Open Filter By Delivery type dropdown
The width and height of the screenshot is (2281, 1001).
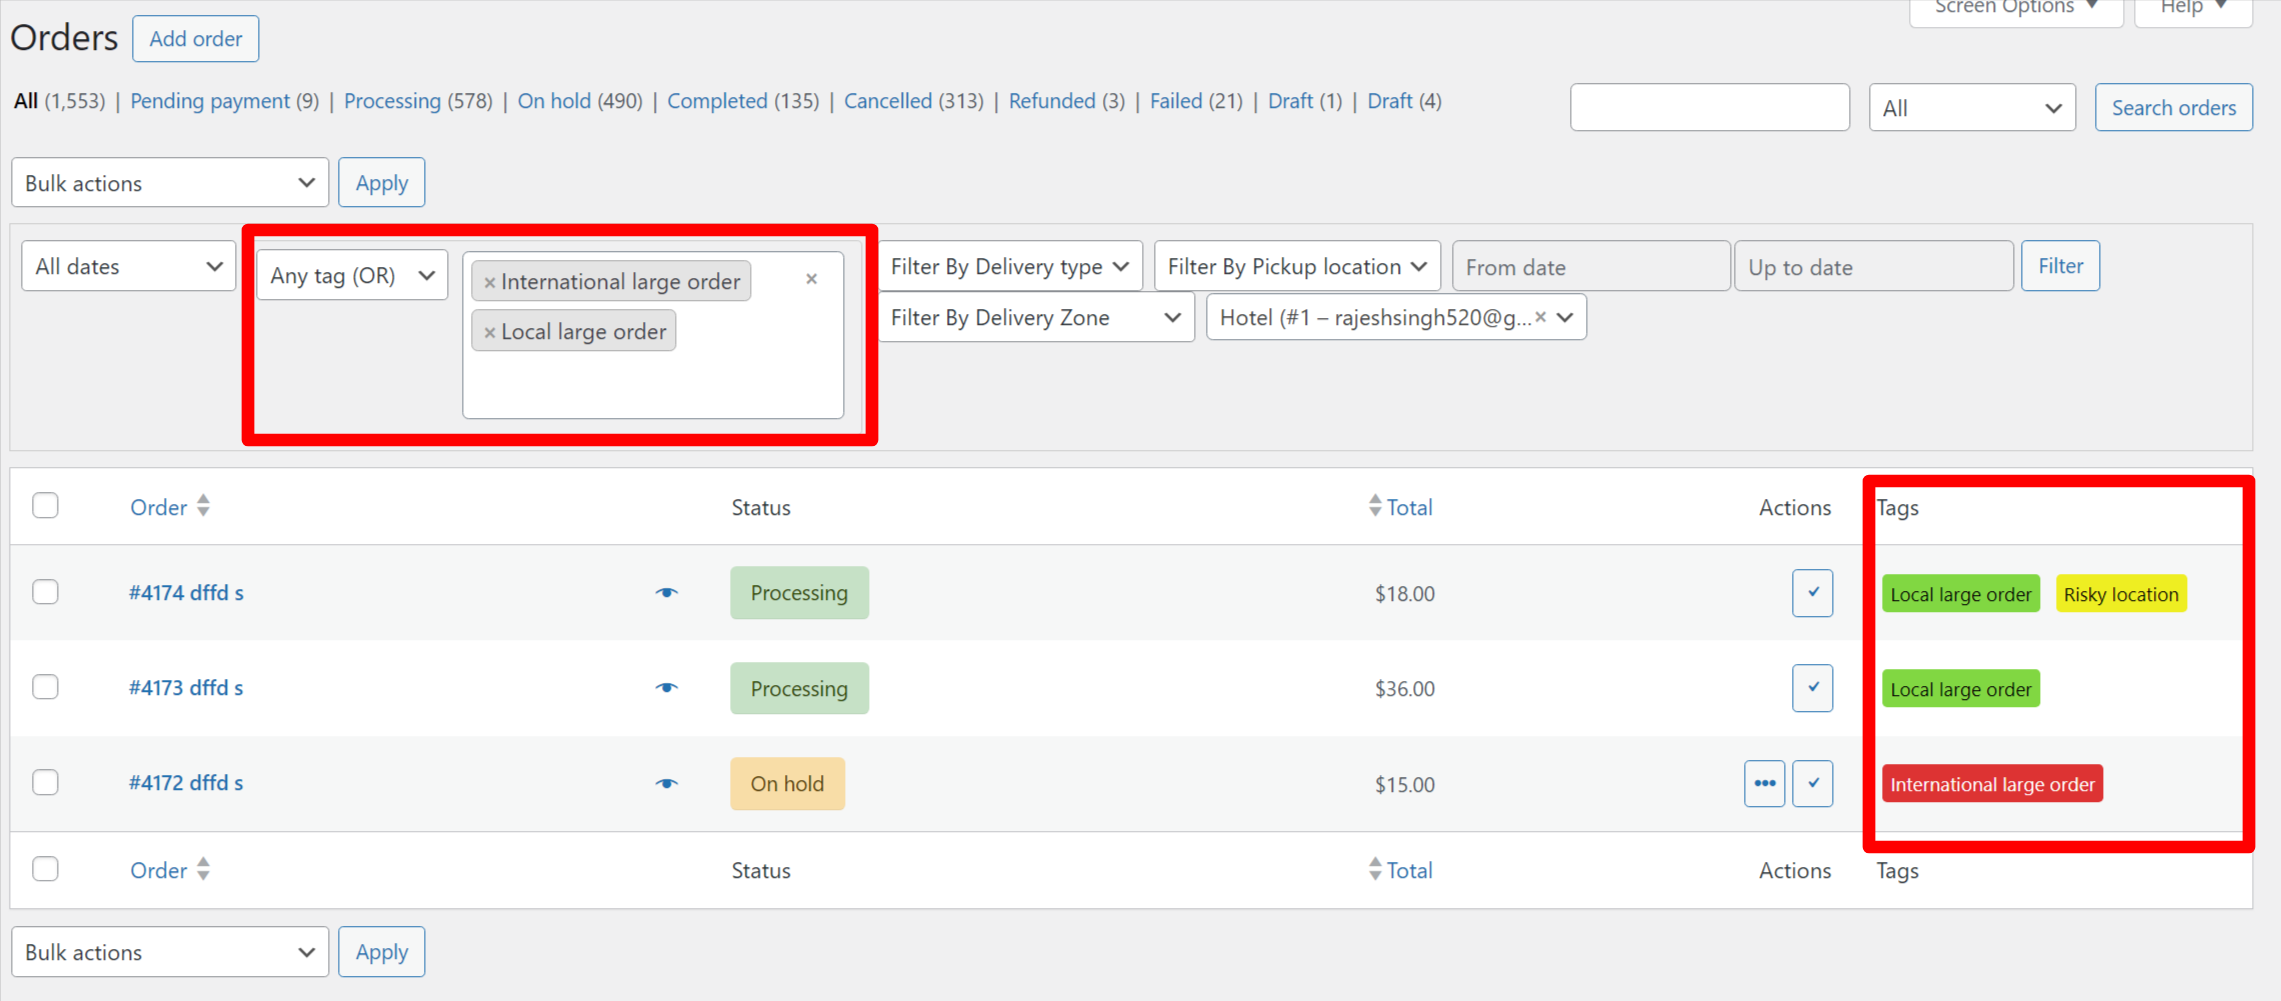coord(1010,267)
